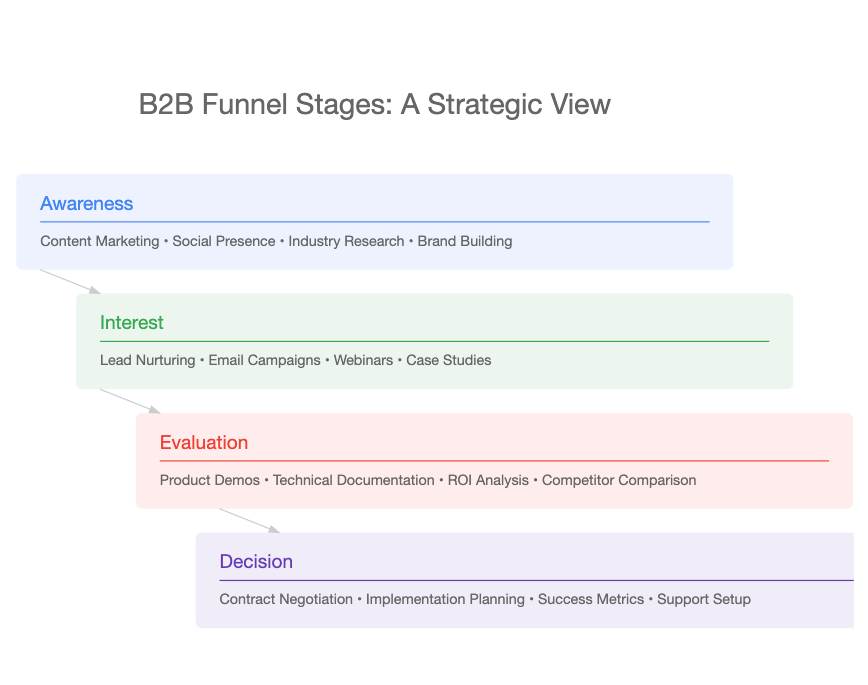Click the Content Marketing text in Awareness
The height and width of the screenshot is (685, 868).
coord(100,241)
